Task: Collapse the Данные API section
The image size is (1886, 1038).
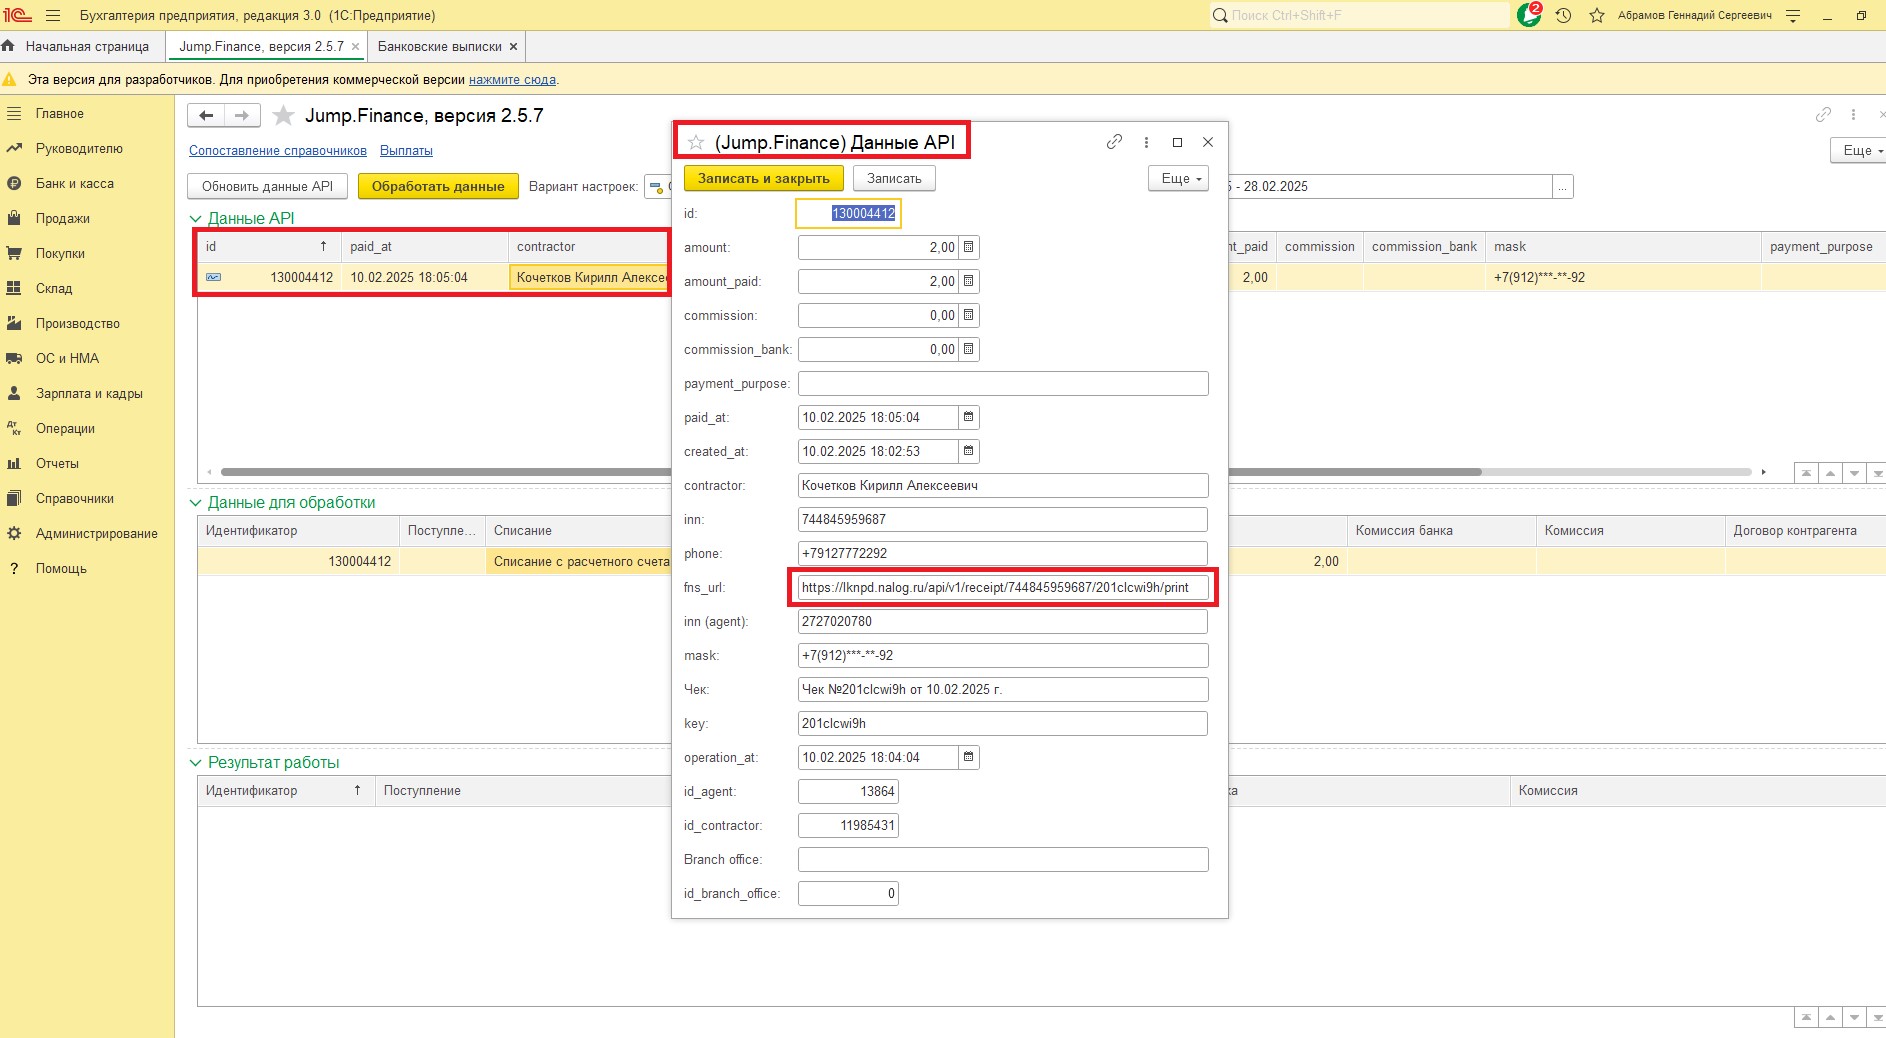Action: pyautogui.click(x=196, y=219)
